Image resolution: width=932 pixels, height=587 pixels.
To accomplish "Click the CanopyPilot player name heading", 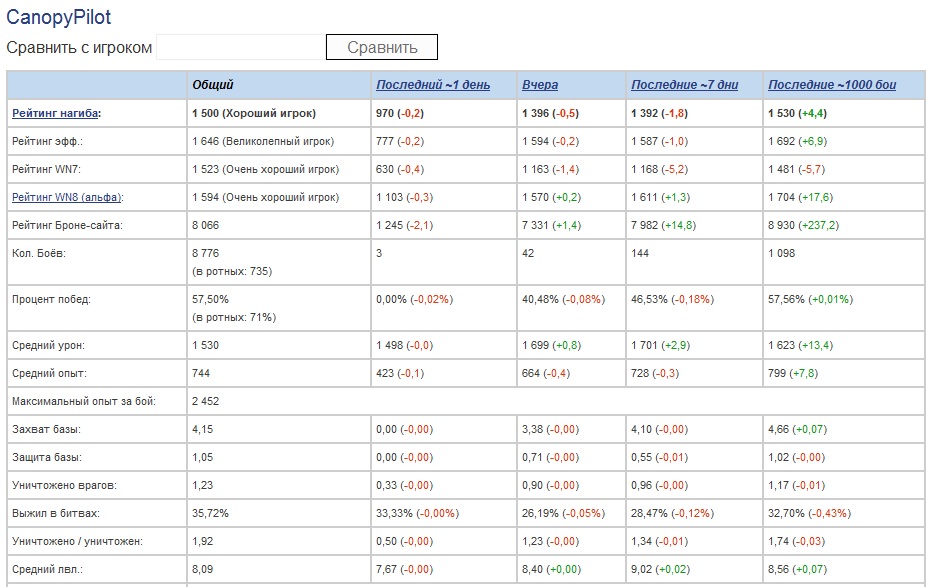I will coord(59,17).
